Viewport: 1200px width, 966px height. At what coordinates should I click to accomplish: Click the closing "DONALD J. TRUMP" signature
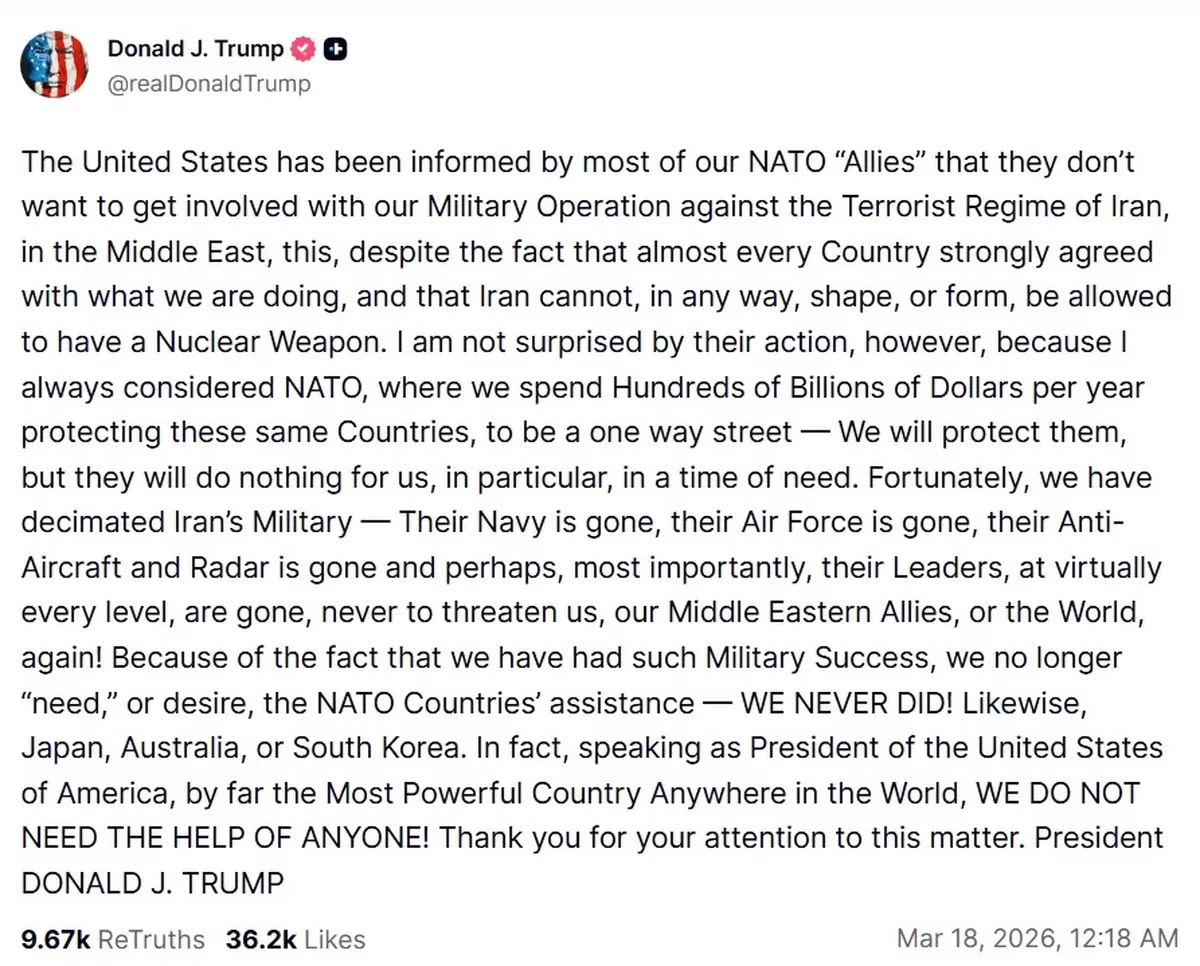[153, 882]
